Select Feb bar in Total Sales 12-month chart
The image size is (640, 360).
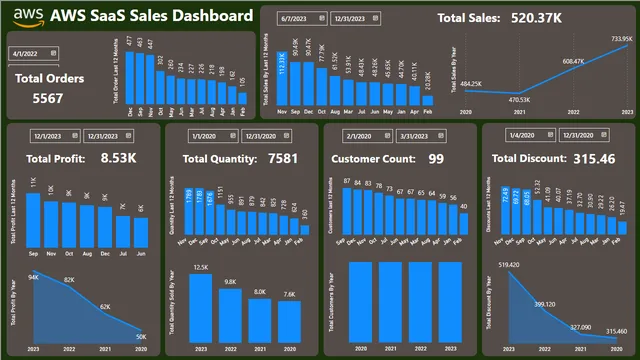pos(428,101)
